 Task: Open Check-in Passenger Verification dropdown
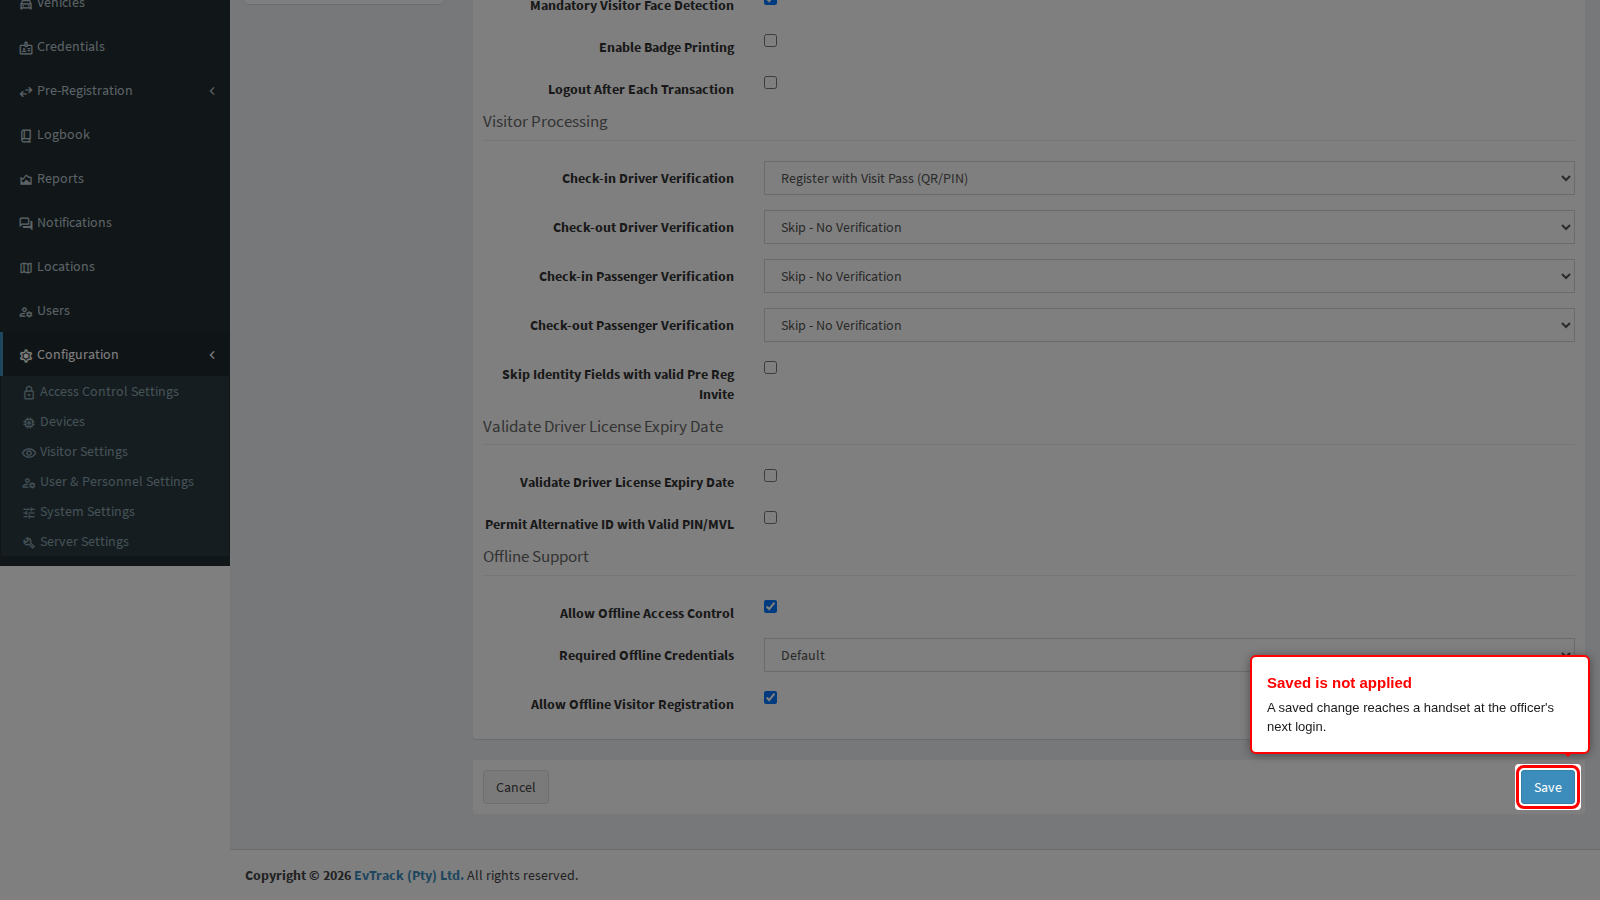coord(1169,277)
